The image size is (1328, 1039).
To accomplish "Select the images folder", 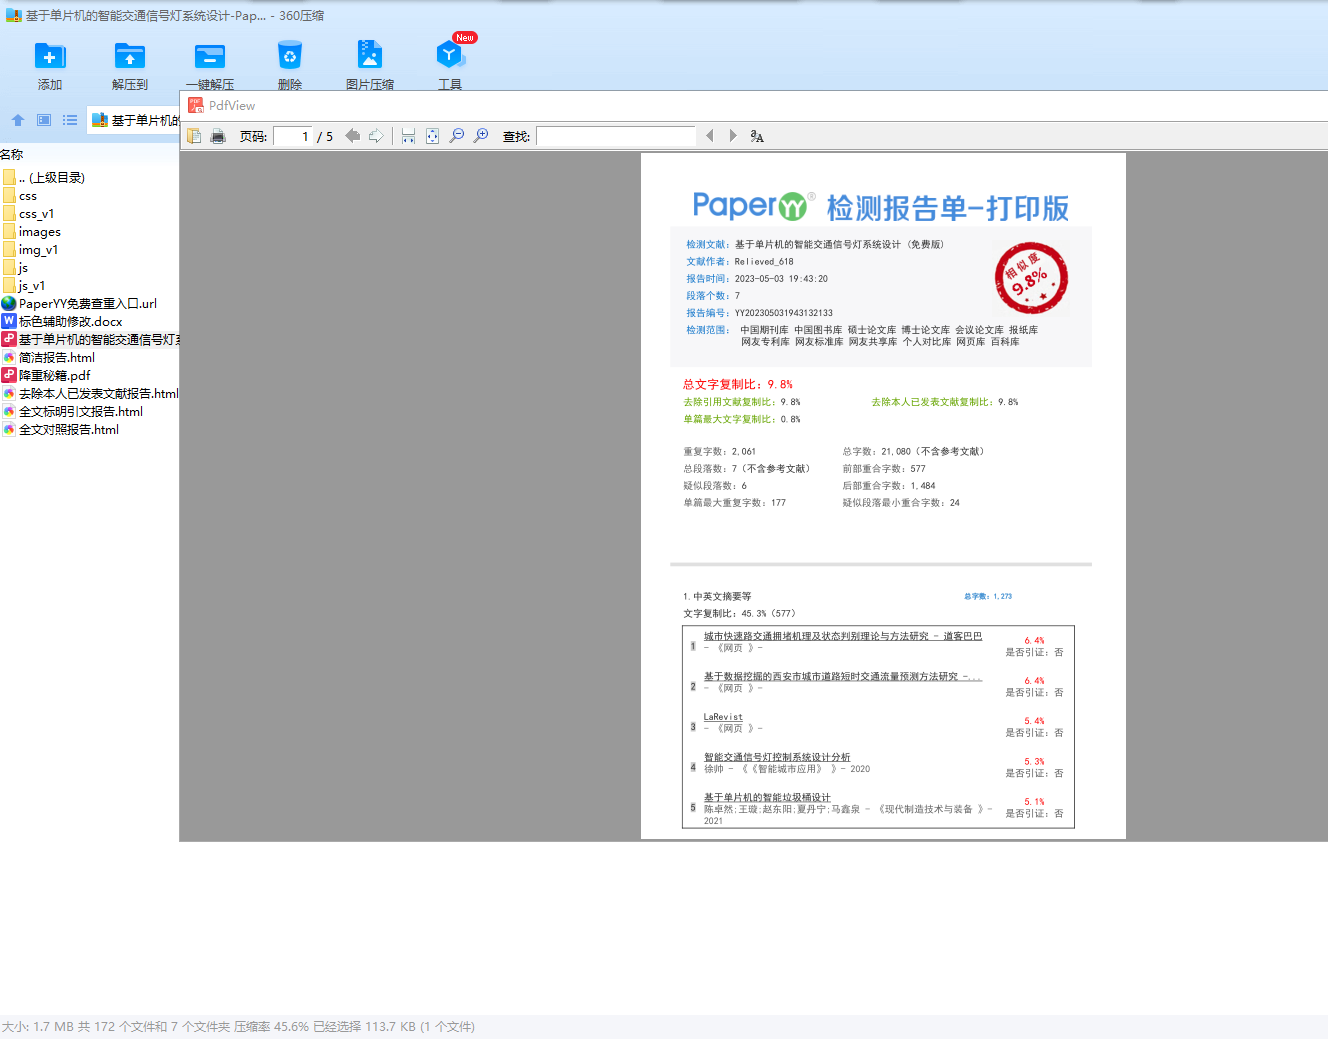I will point(31,231).
